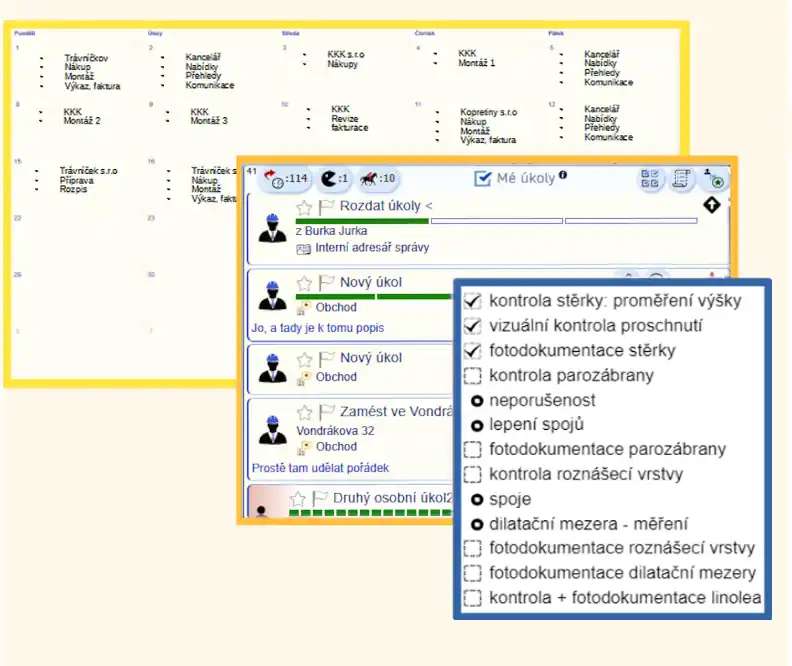The width and height of the screenshot is (792, 666).
Task: Select the dilatační mezera - měření bullet
Action: [x=477, y=524]
